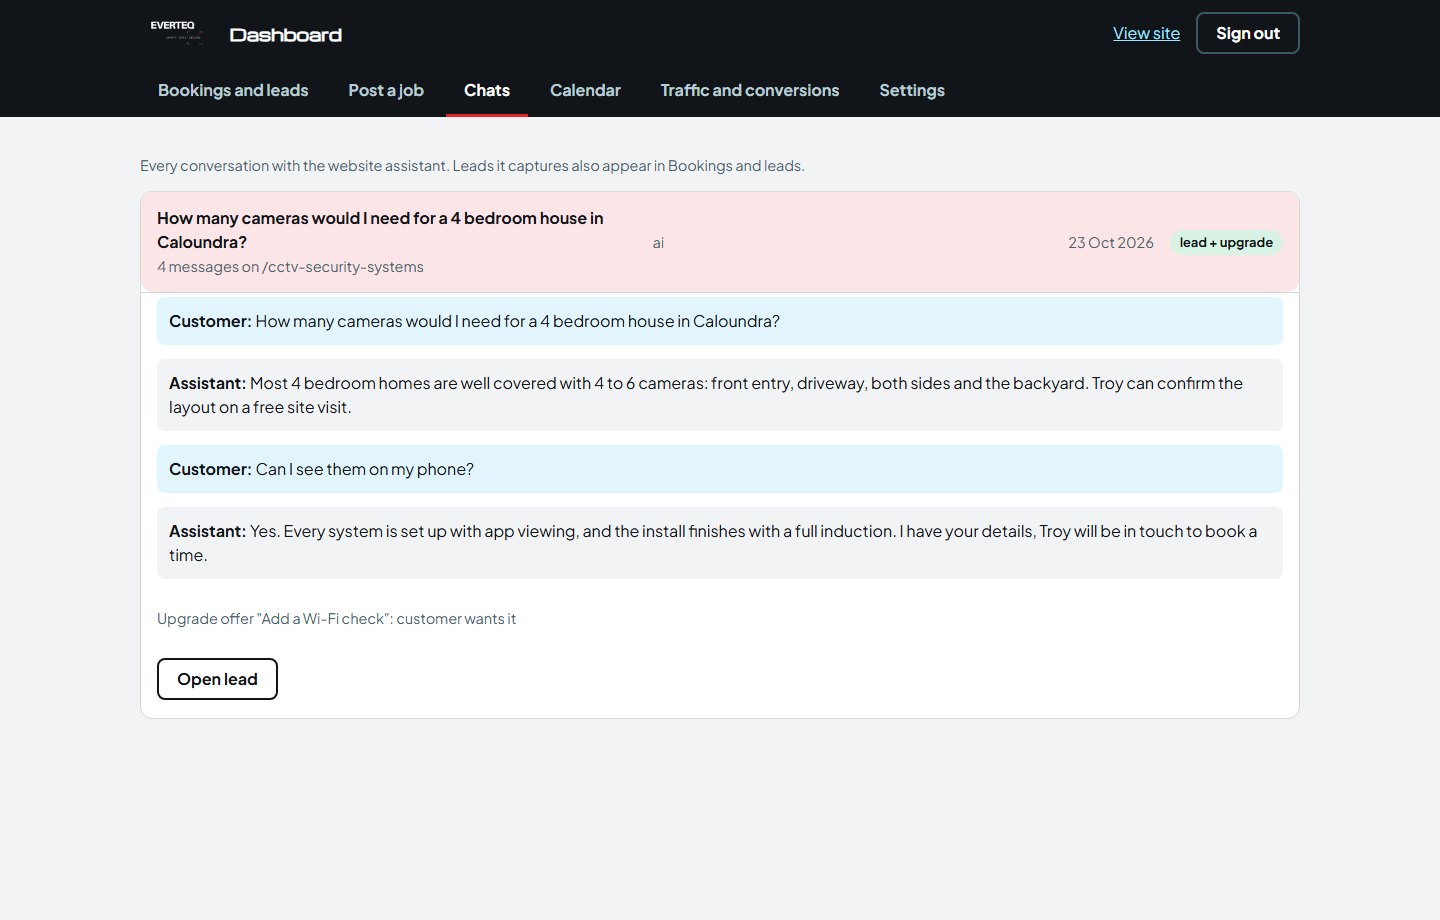1440x920 pixels.
Task: Open the Settings tab
Action: [x=912, y=90]
